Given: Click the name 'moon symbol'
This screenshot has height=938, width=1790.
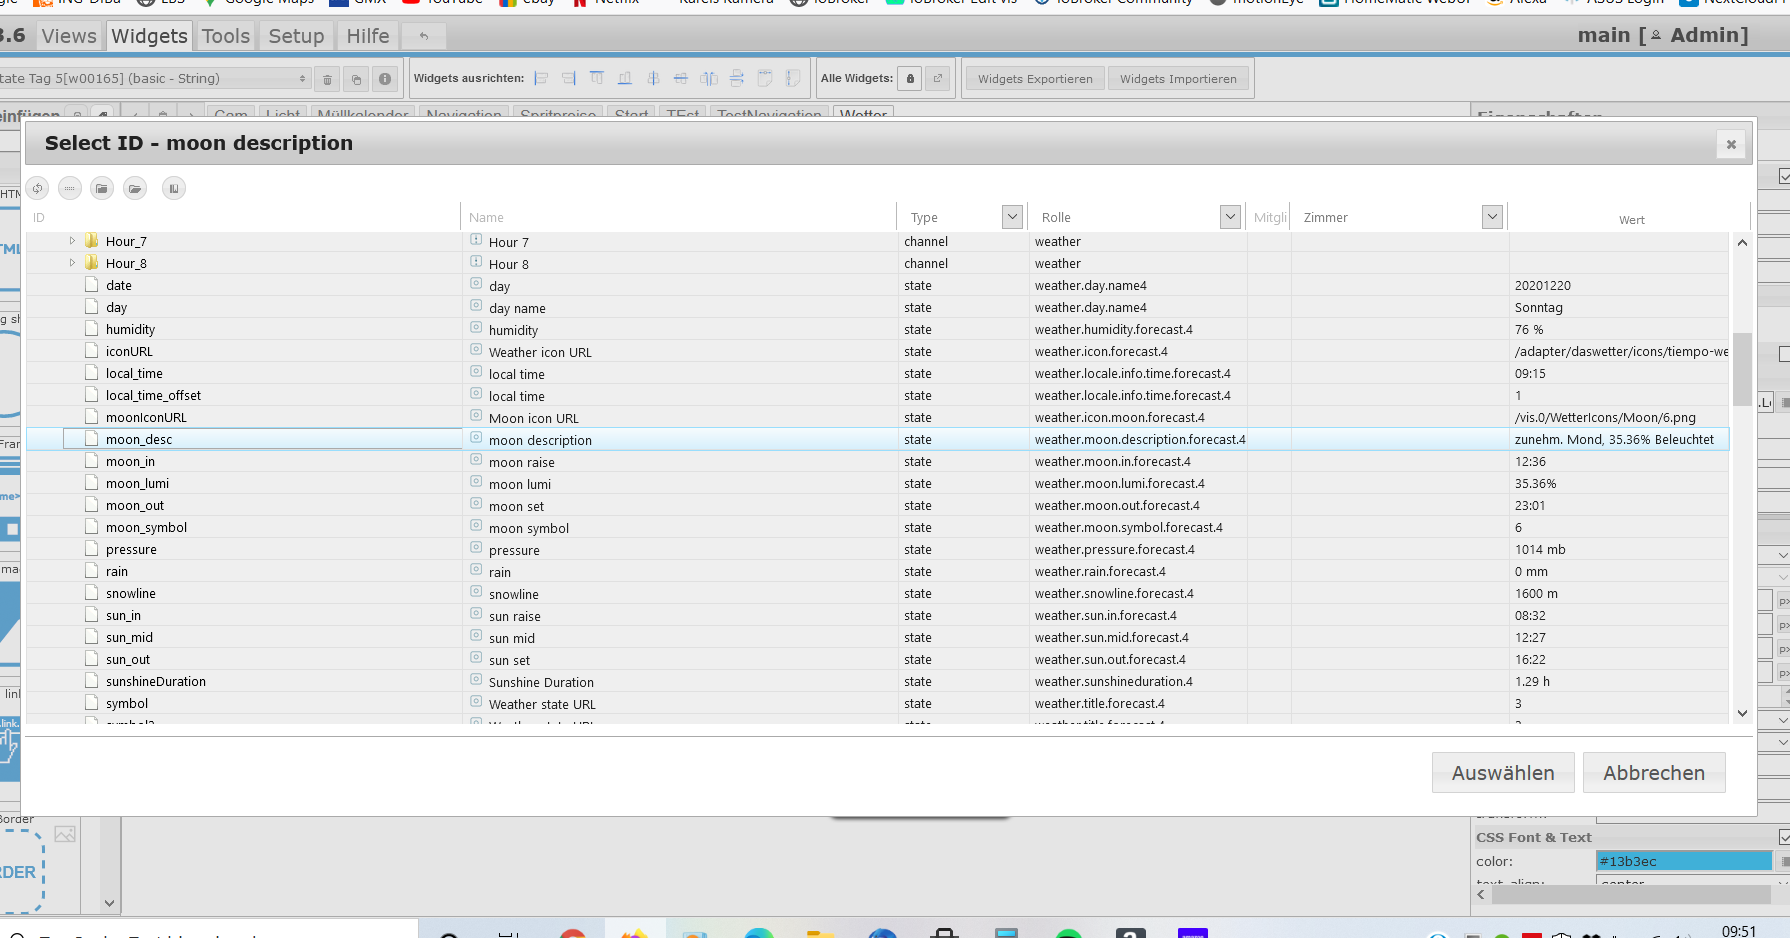Looking at the screenshot, I should pyautogui.click(x=529, y=528).
